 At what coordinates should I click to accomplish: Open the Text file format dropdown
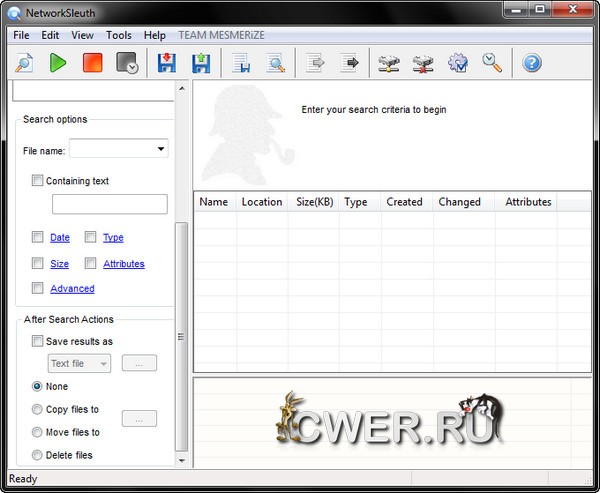point(79,364)
